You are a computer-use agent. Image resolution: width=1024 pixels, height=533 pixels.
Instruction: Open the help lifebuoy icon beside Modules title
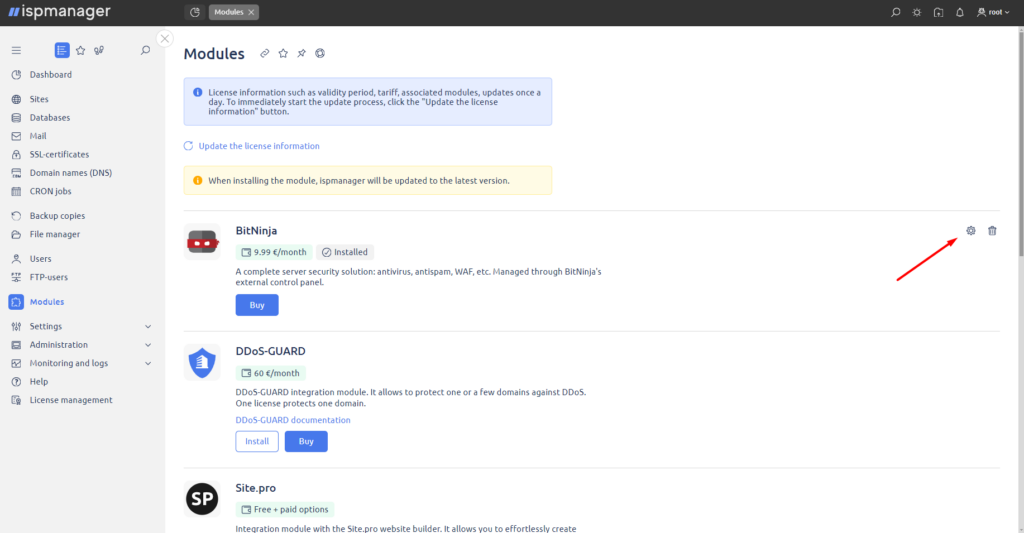pyautogui.click(x=320, y=54)
